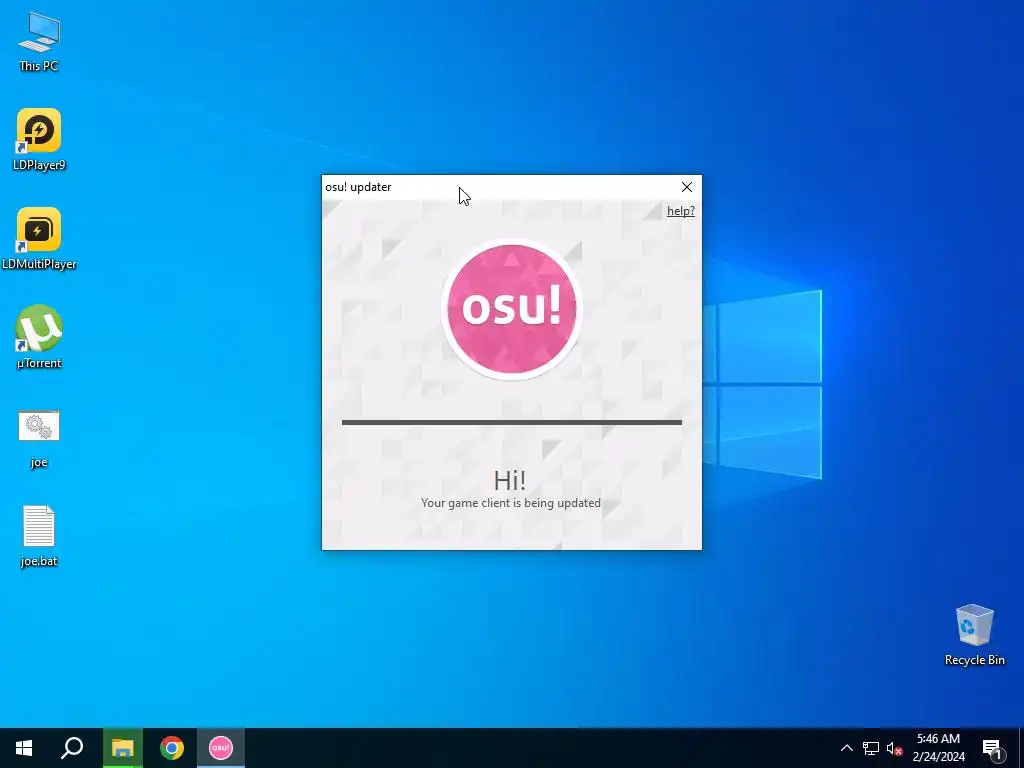The image size is (1024, 768).
Task: Close the osu! updater window
Action: tap(686, 187)
